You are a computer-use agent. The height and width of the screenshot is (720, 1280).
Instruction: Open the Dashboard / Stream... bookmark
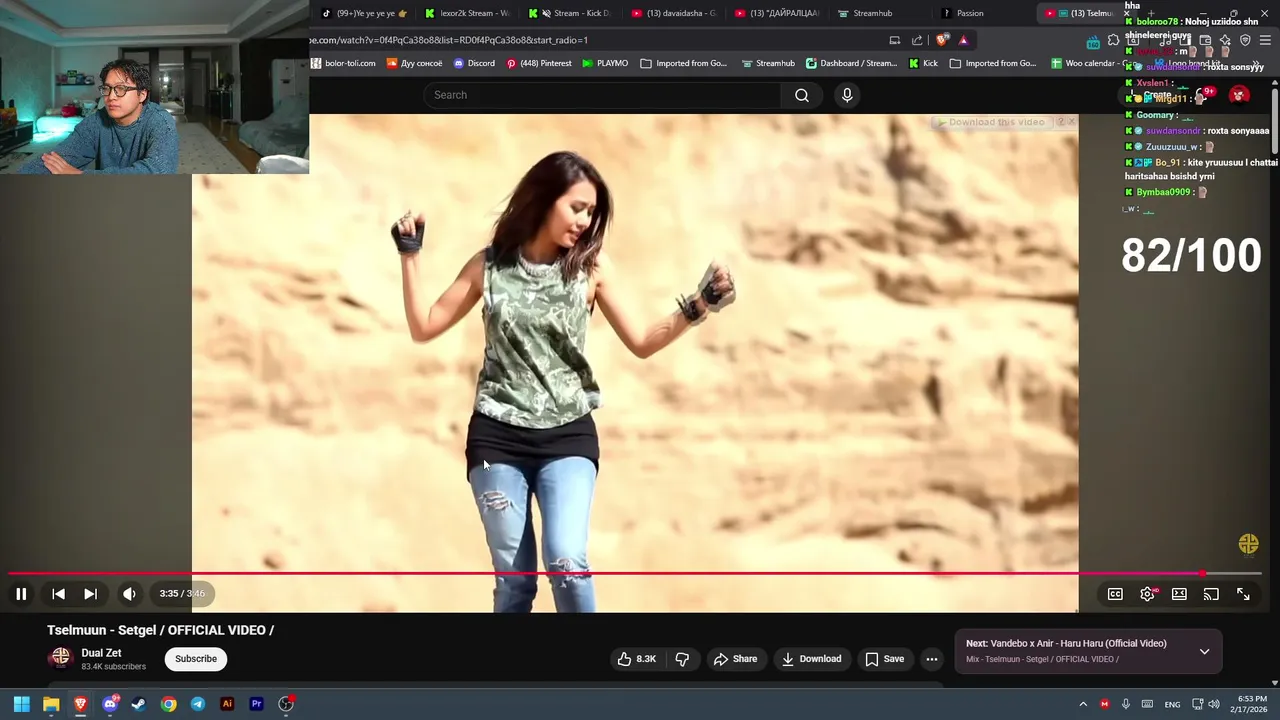(852, 63)
